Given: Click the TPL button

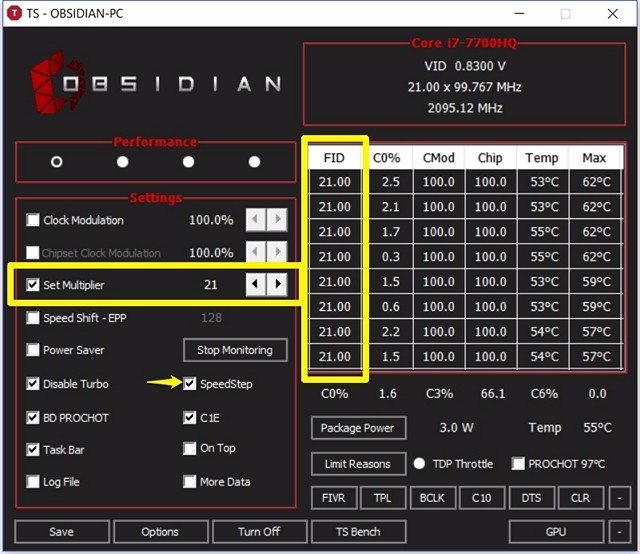Looking at the screenshot, I should click(x=382, y=497).
